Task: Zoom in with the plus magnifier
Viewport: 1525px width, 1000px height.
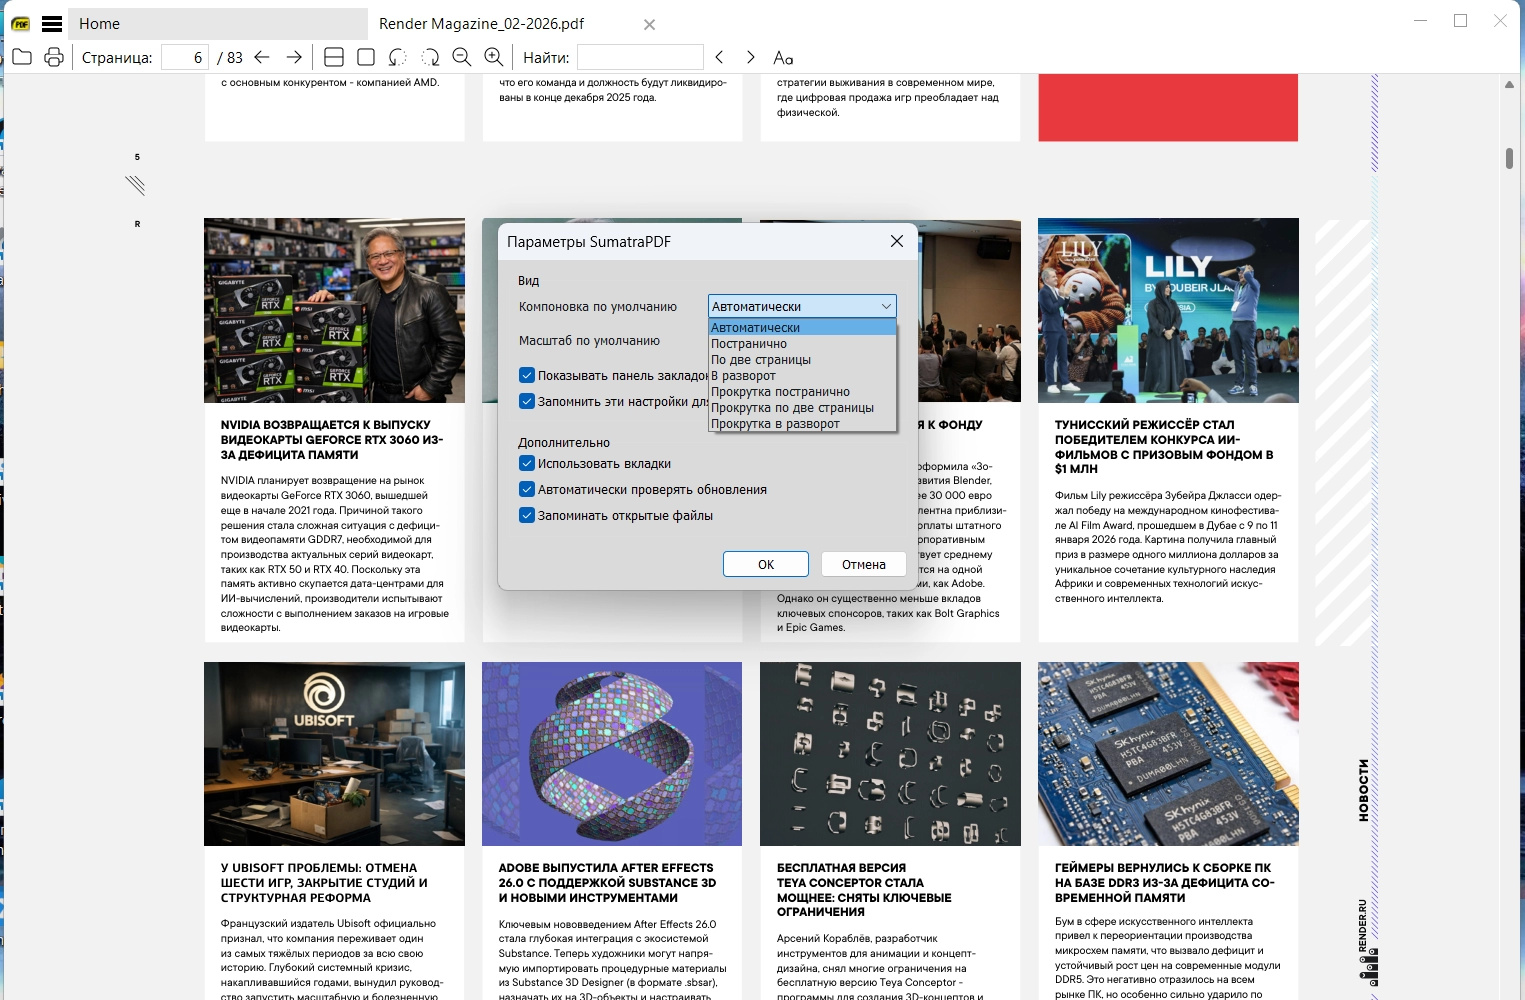Action: pyautogui.click(x=493, y=57)
